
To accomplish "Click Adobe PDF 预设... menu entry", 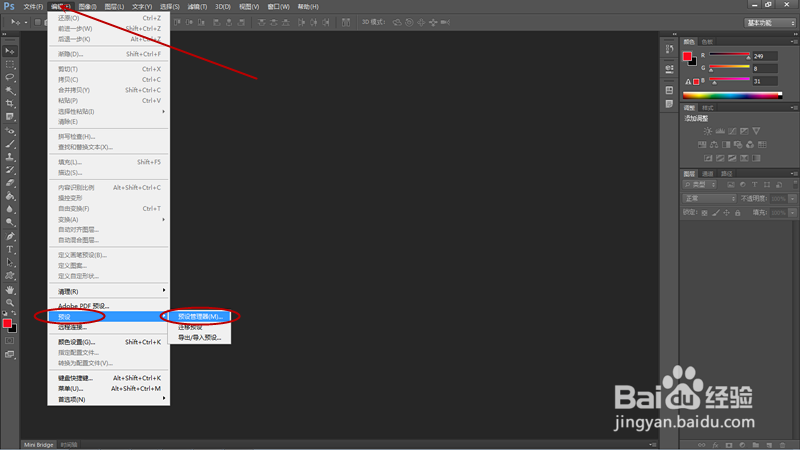I will [109, 306].
